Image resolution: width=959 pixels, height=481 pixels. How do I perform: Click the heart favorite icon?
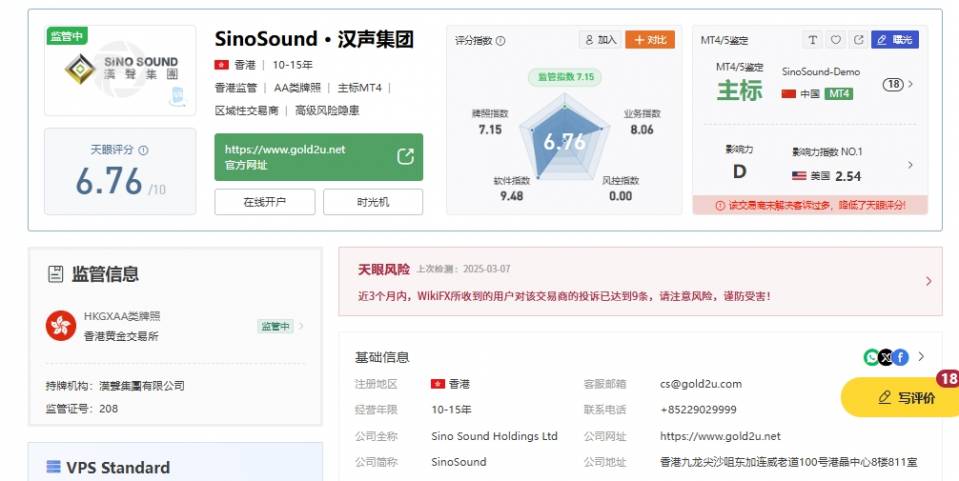pos(835,40)
